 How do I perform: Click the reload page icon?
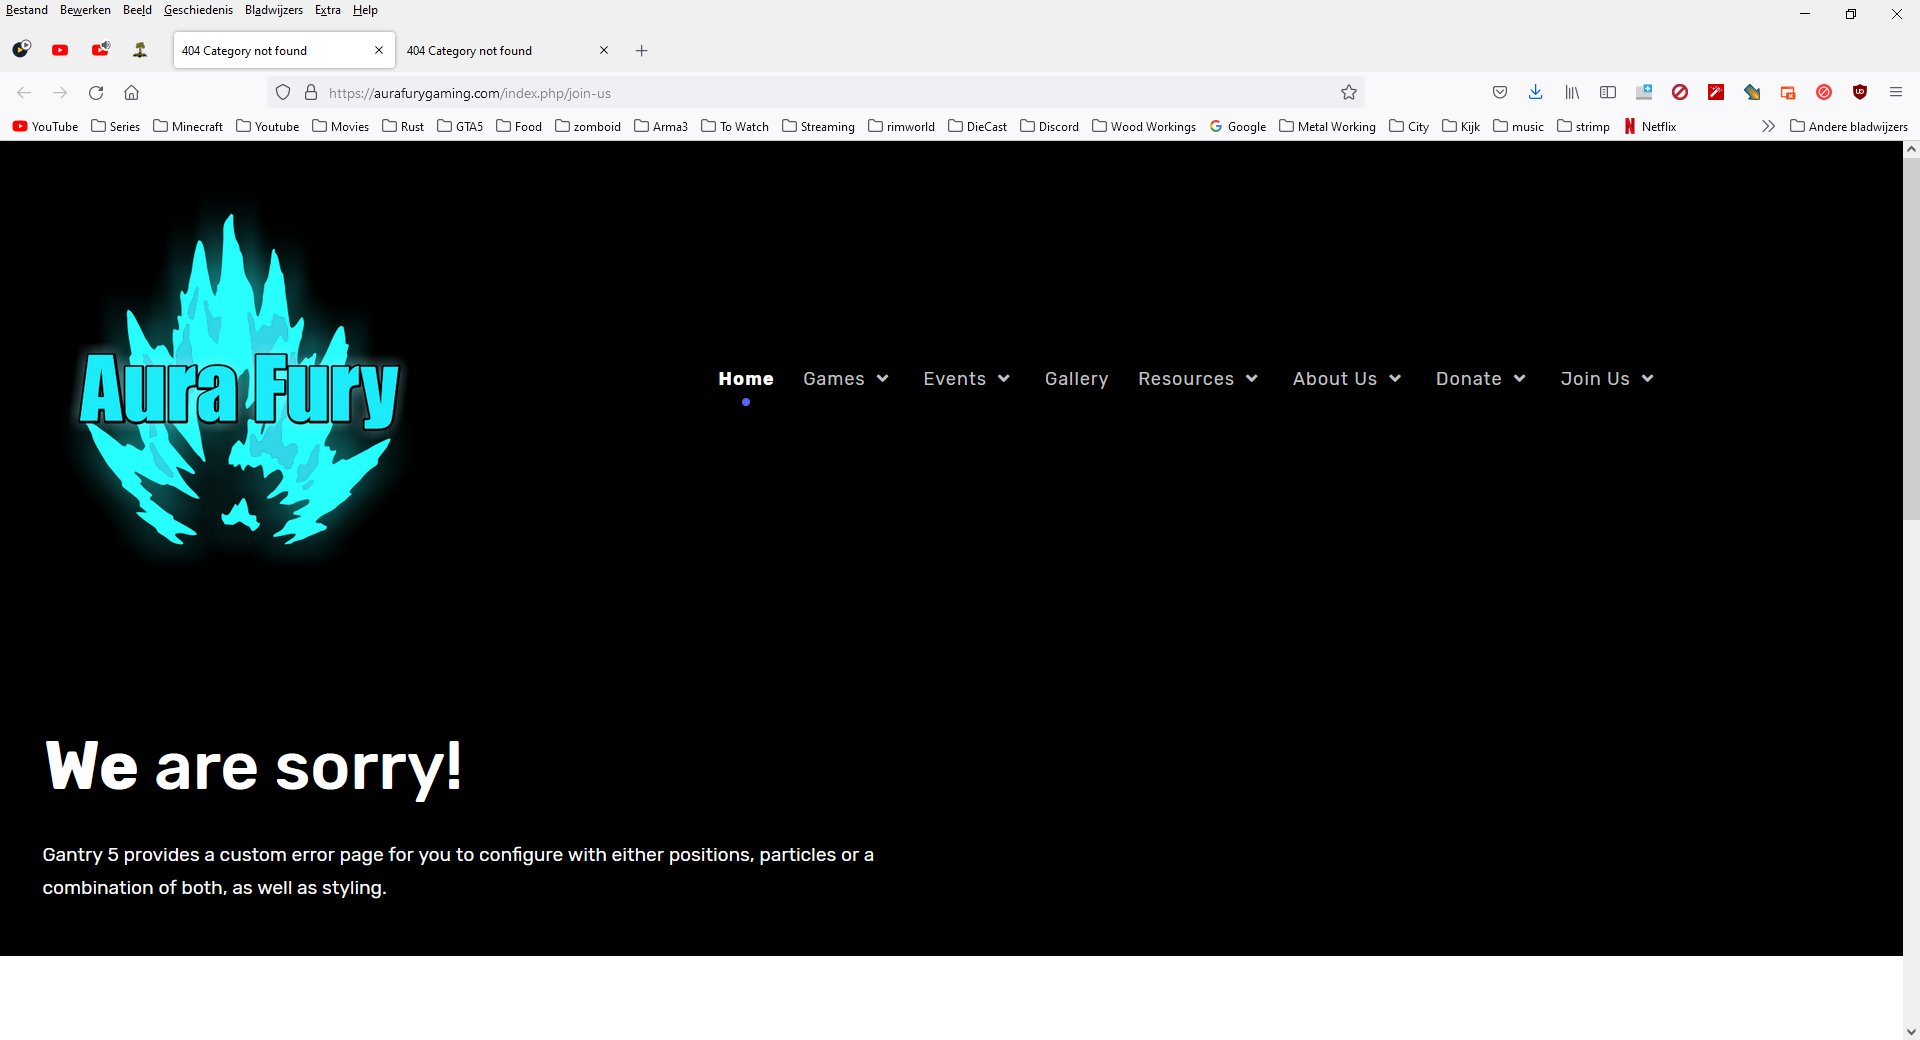[x=96, y=93]
